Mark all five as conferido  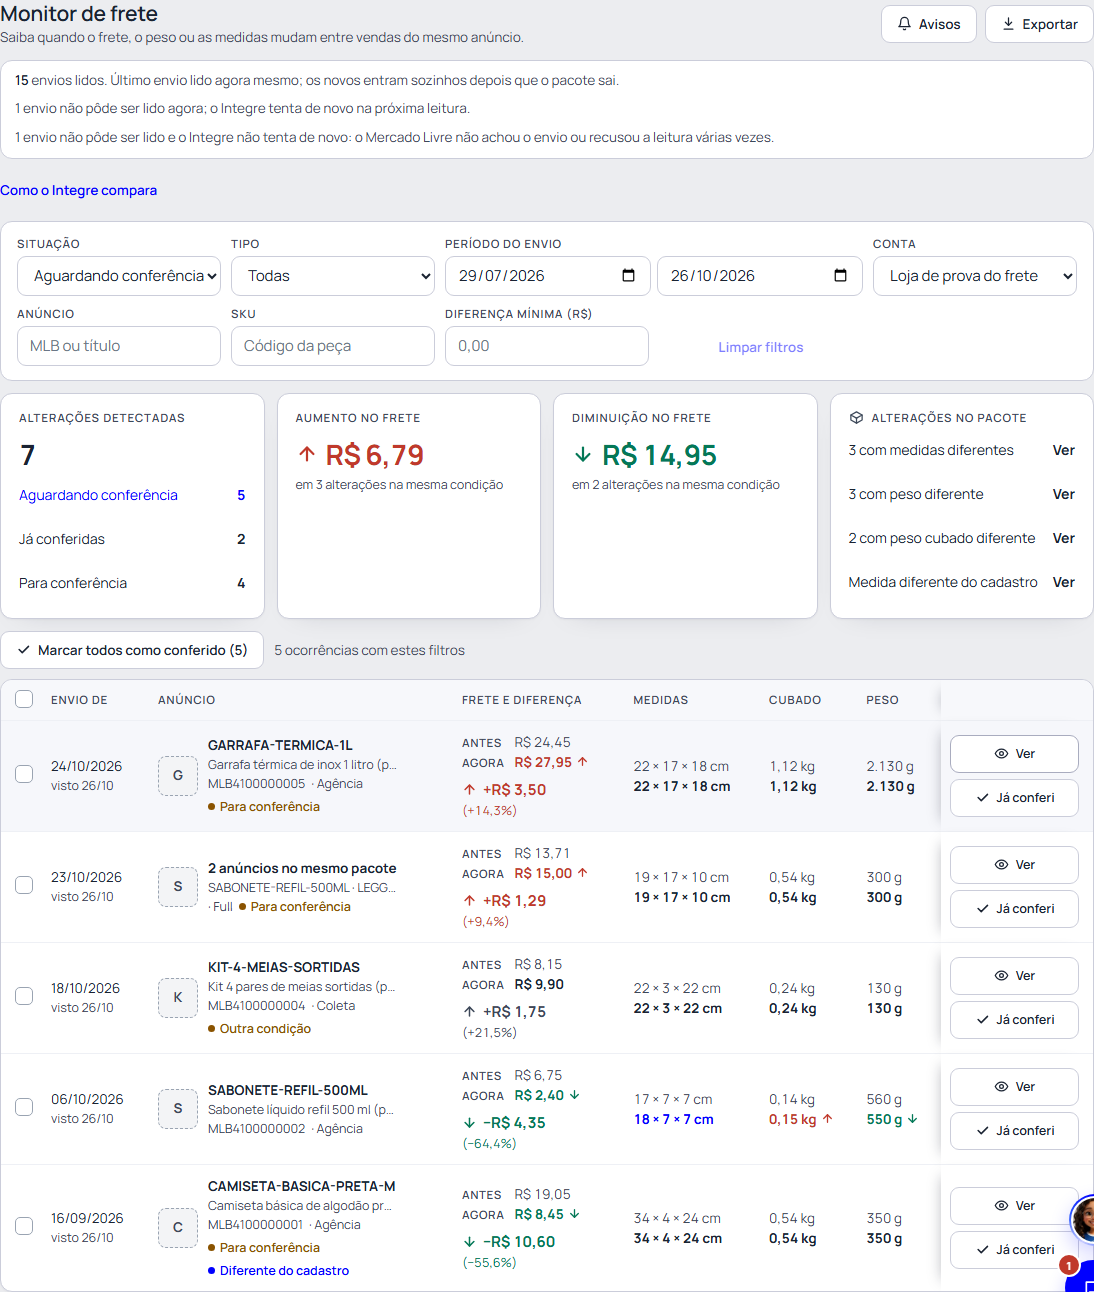pyautogui.click(x=132, y=650)
